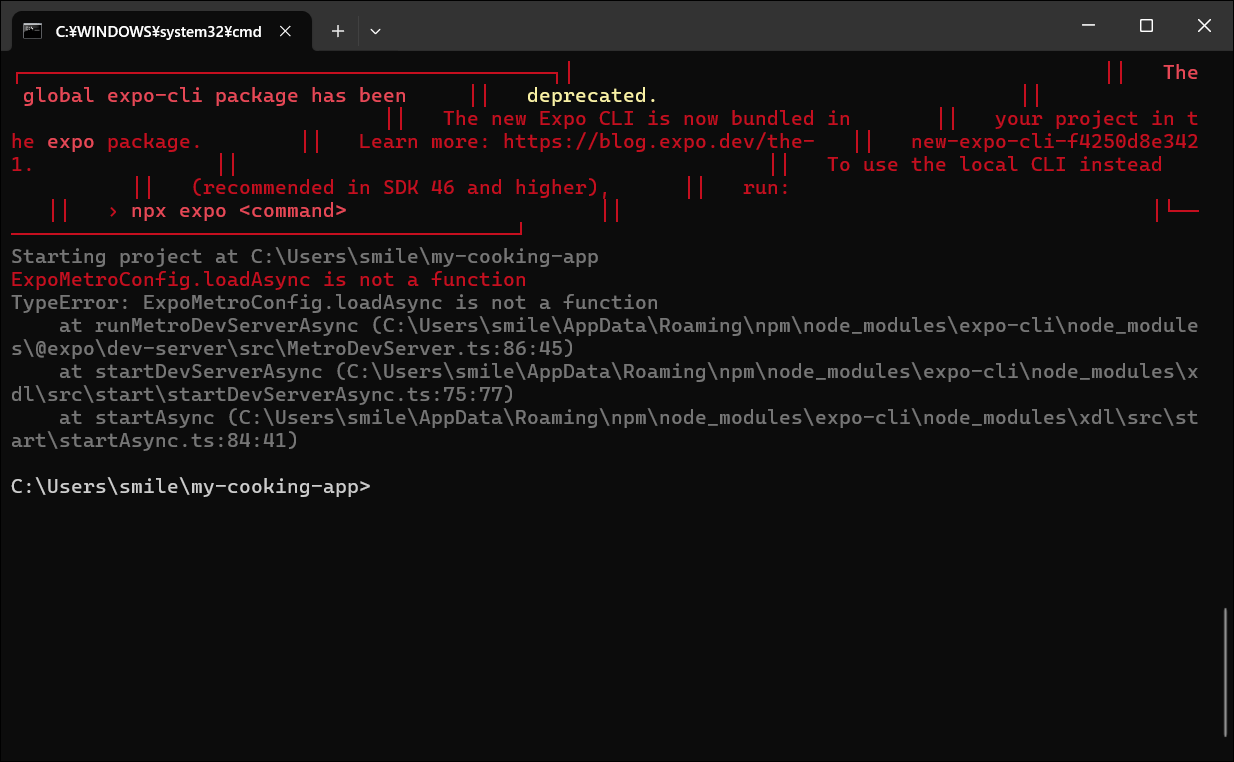
Task: Click "(recommended in SDK 46 and higher)"
Action: click(x=395, y=188)
